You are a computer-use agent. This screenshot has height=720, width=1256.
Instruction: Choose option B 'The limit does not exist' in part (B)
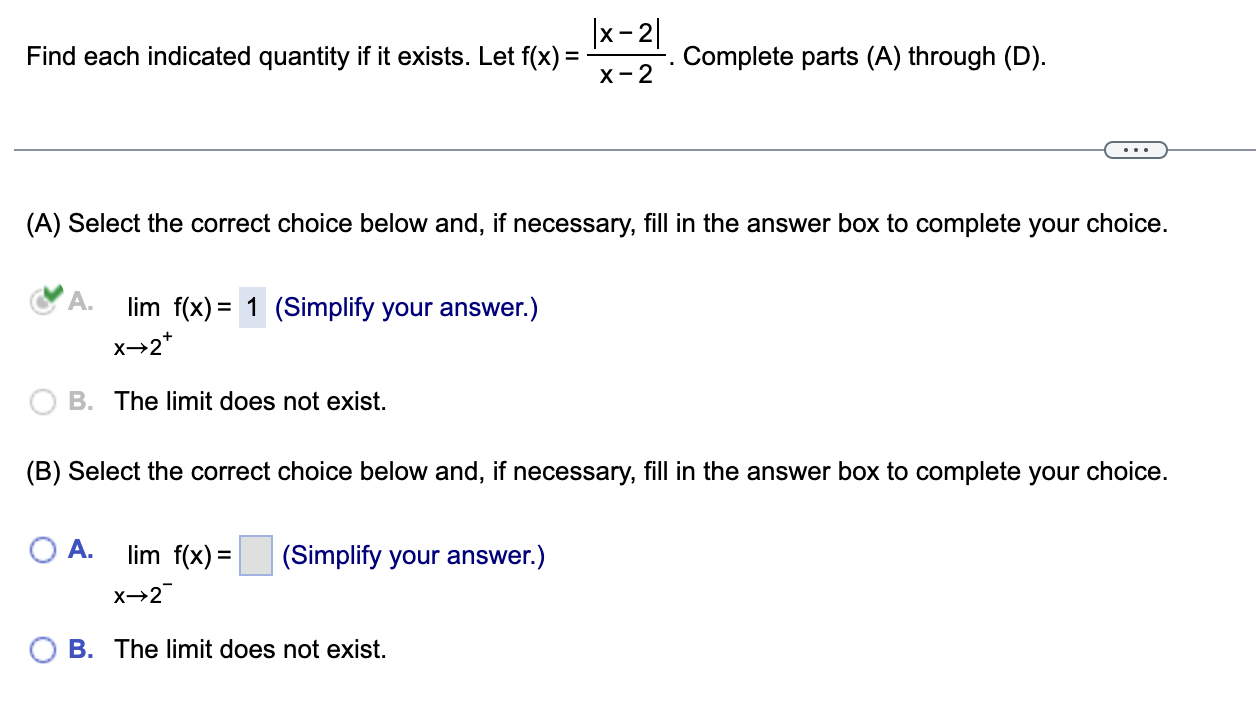click(x=42, y=650)
